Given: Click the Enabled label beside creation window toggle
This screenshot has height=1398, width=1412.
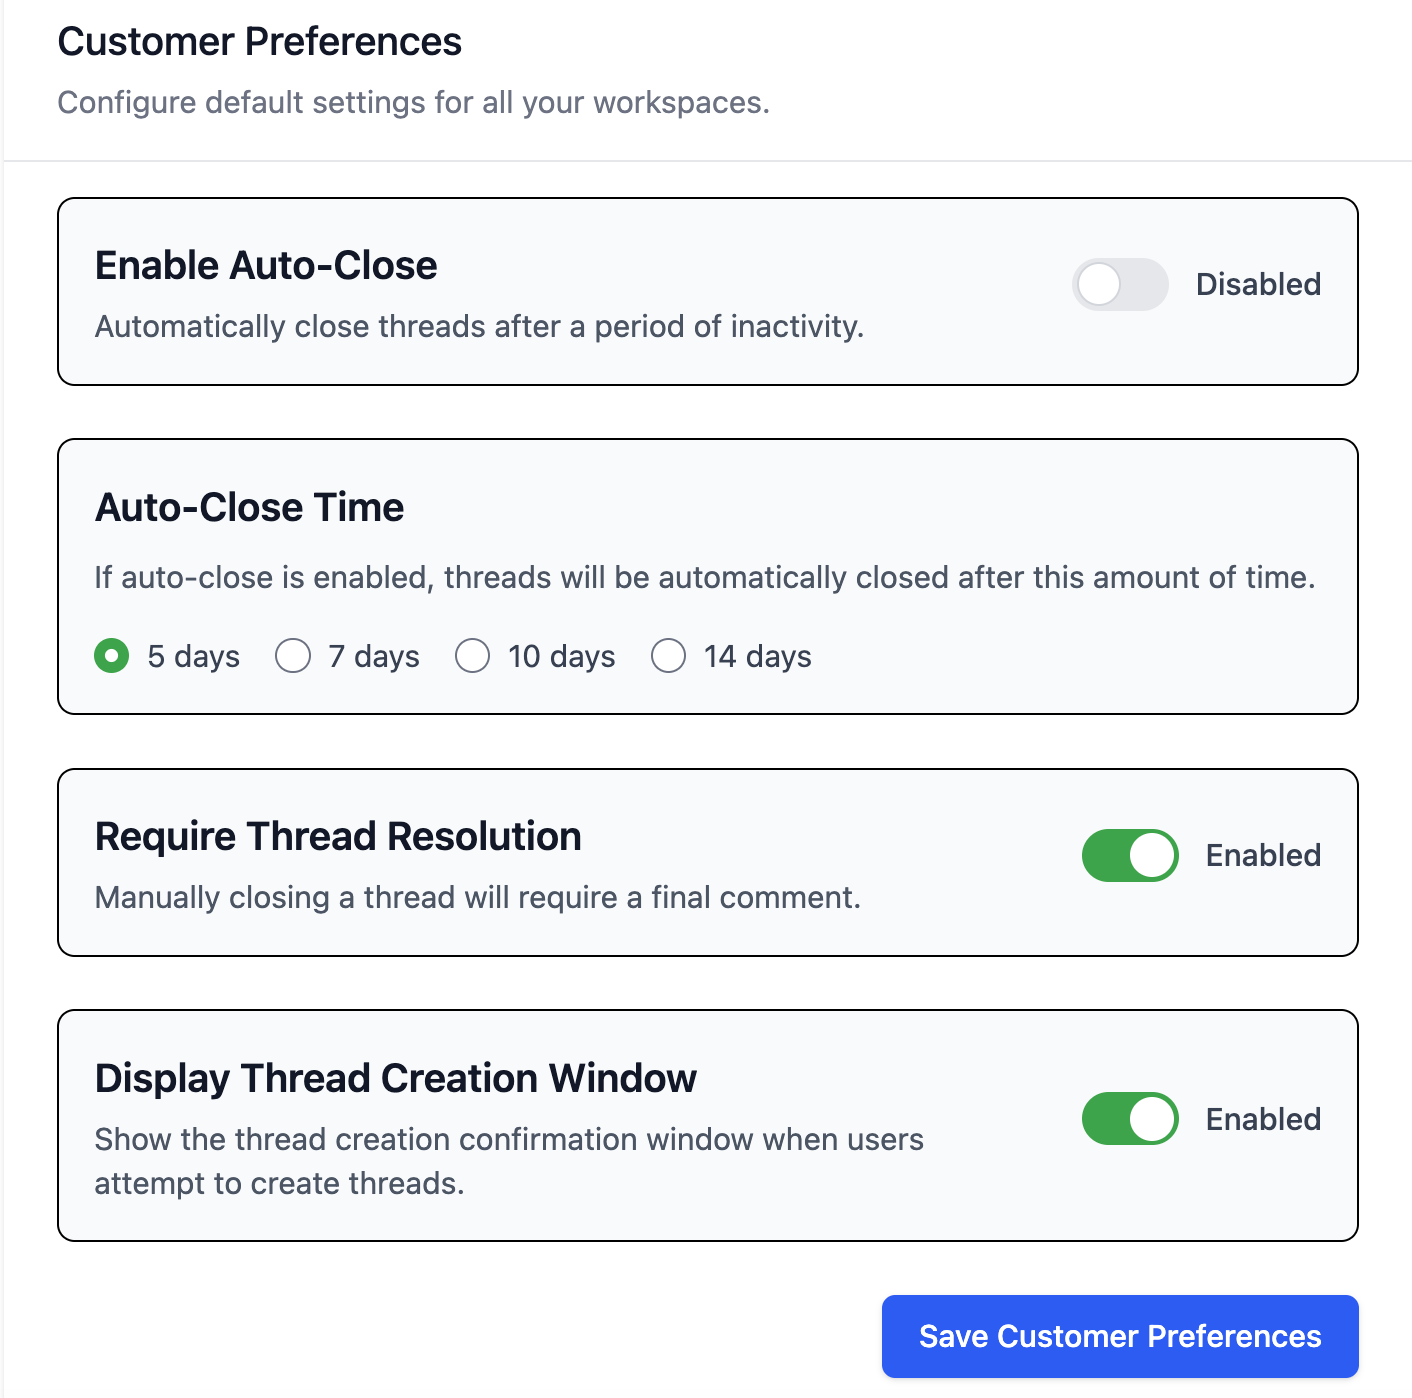Looking at the screenshot, I should pyautogui.click(x=1263, y=1119).
